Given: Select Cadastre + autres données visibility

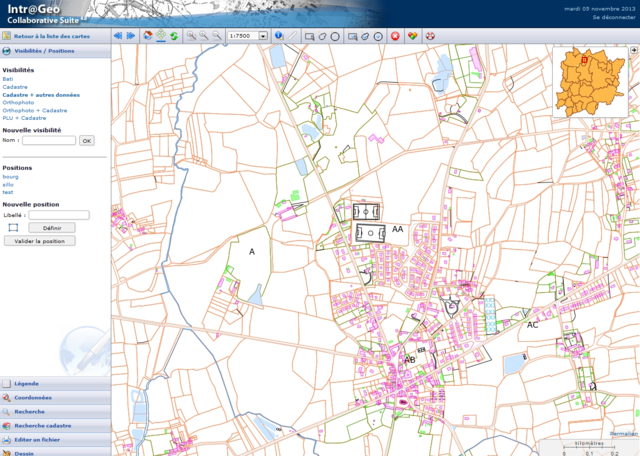Looking at the screenshot, I should 41,95.
